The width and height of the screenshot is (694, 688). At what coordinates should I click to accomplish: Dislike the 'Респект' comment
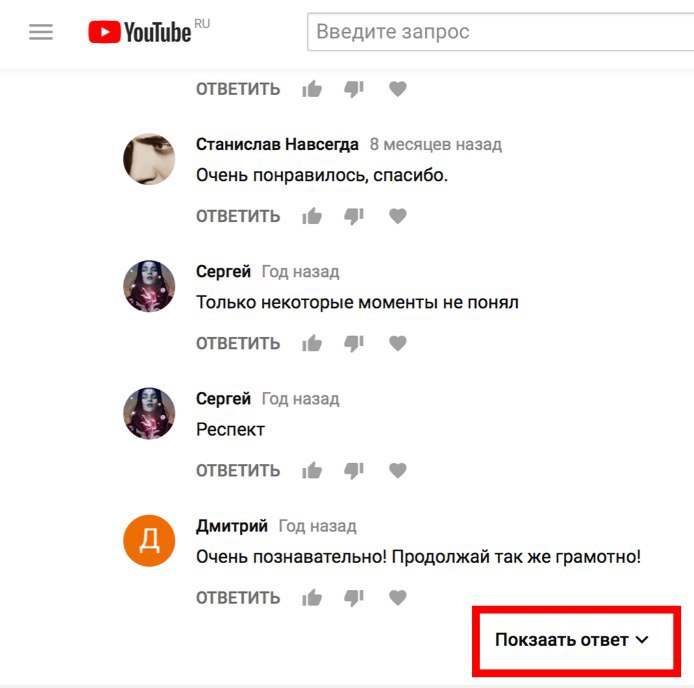354,470
